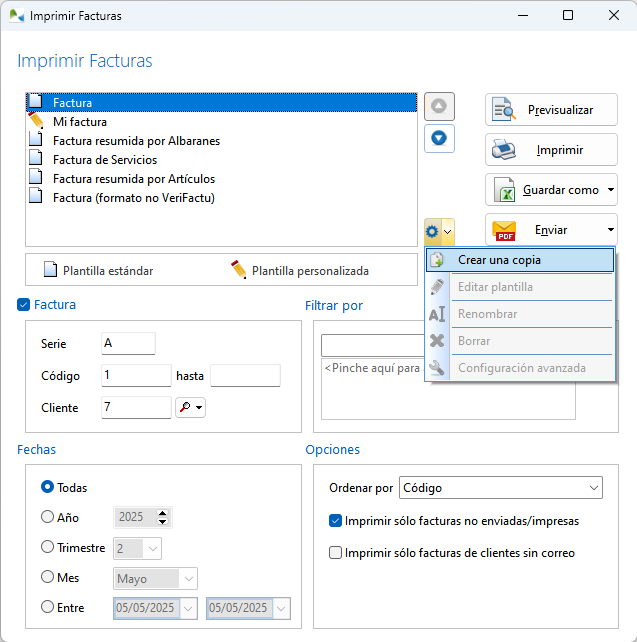Click Previsualizar button with magnifier icon
The height and width of the screenshot is (642, 637).
pyautogui.click(x=551, y=110)
